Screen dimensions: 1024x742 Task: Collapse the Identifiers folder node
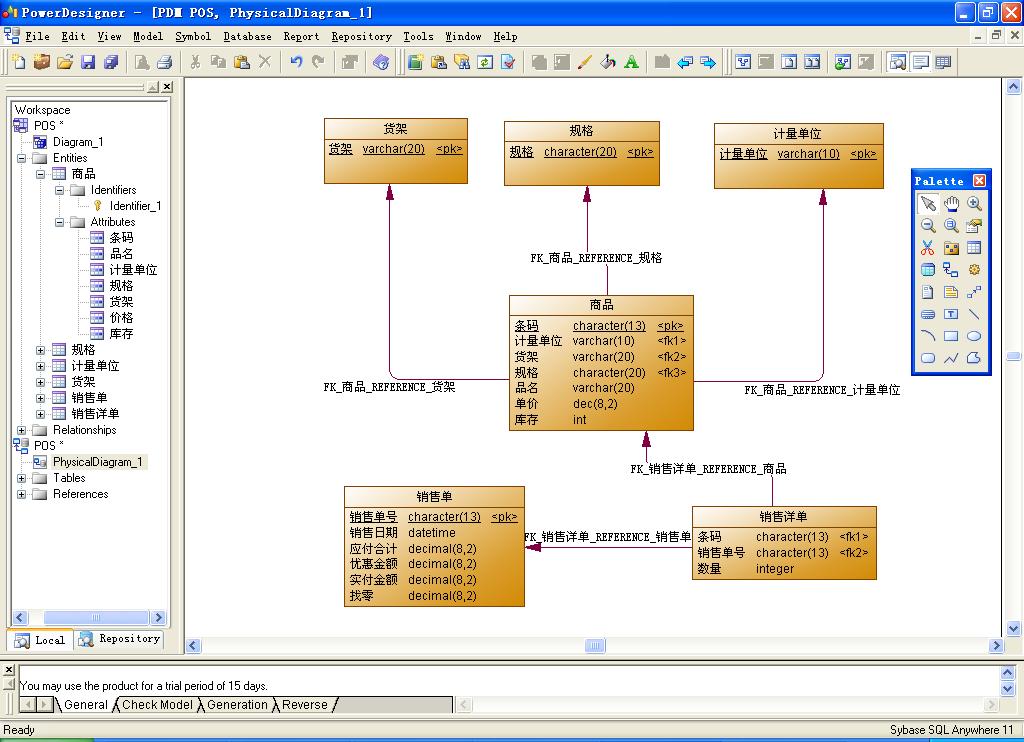point(59,190)
